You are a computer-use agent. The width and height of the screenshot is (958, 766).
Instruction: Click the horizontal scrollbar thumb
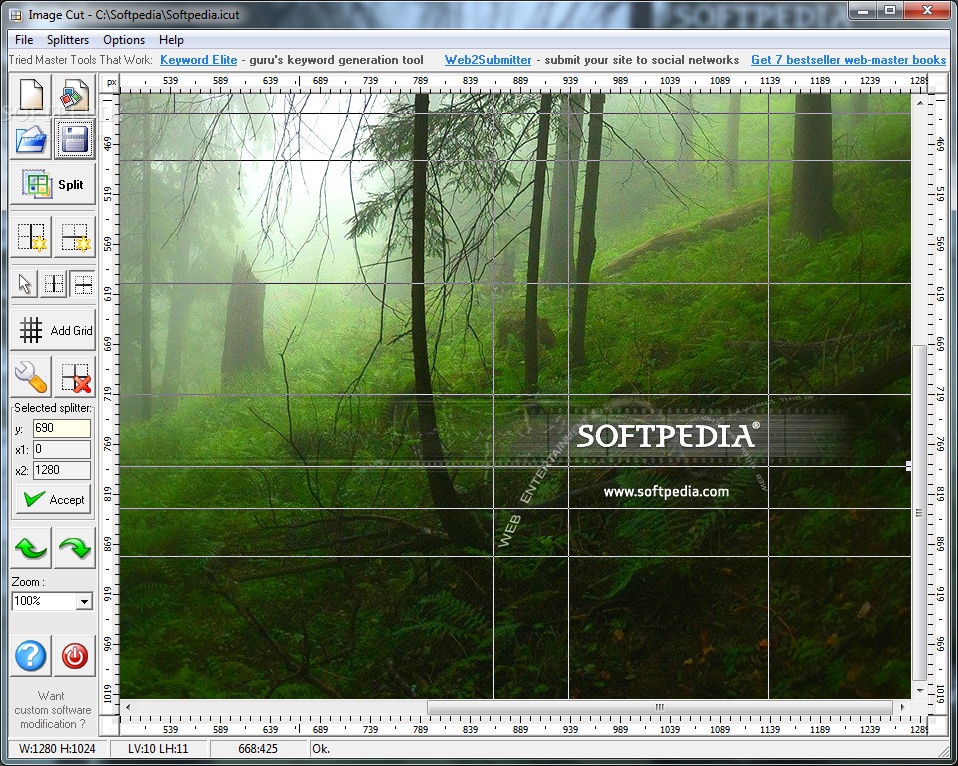click(660, 707)
